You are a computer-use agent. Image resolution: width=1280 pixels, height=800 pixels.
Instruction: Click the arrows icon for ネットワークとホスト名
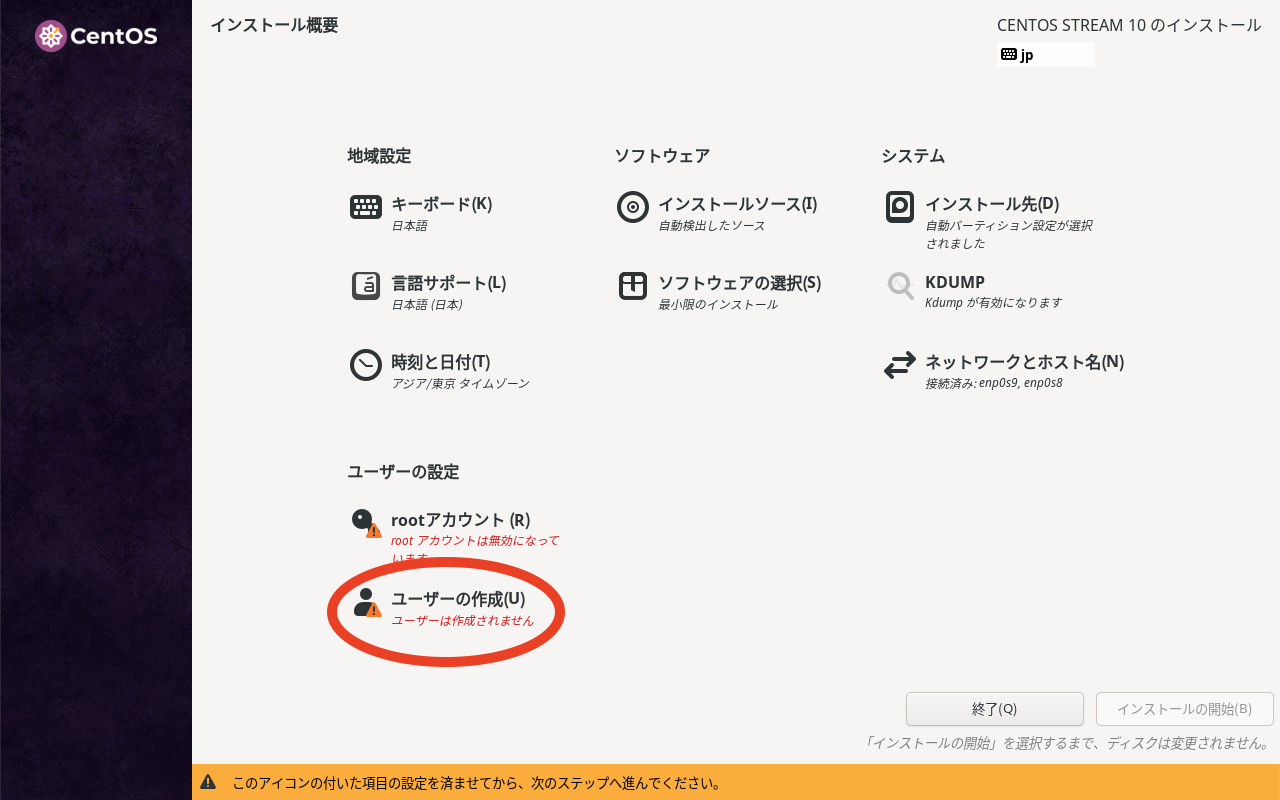coord(900,365)
